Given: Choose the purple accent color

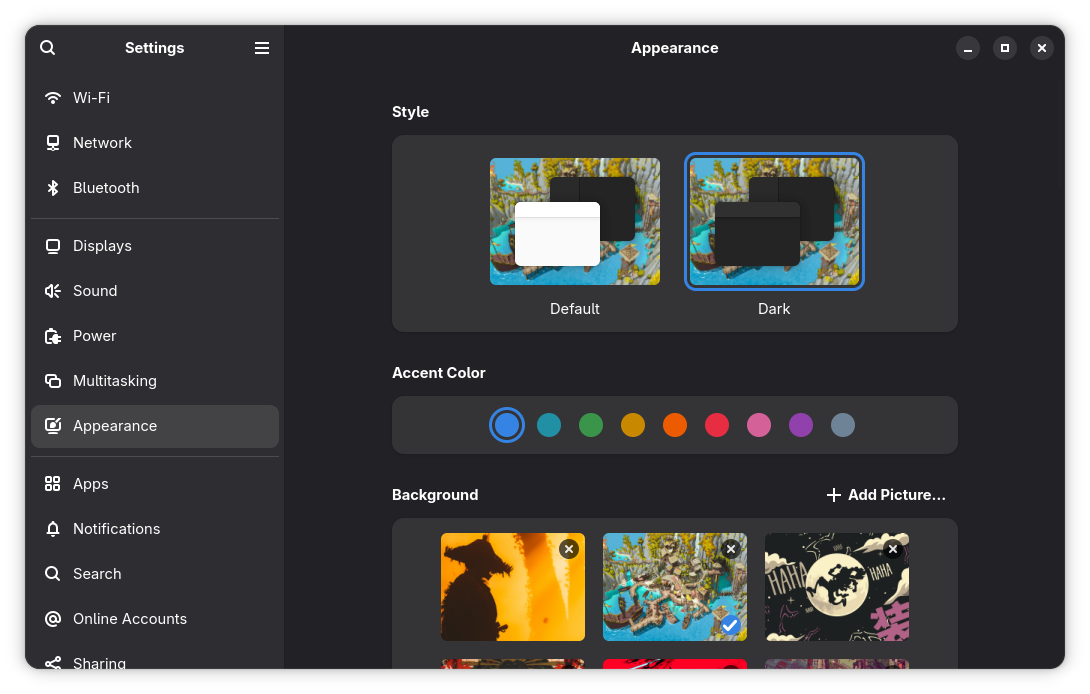Looking at the screenshot, I should pyautogui.click(x=801, y=425).
